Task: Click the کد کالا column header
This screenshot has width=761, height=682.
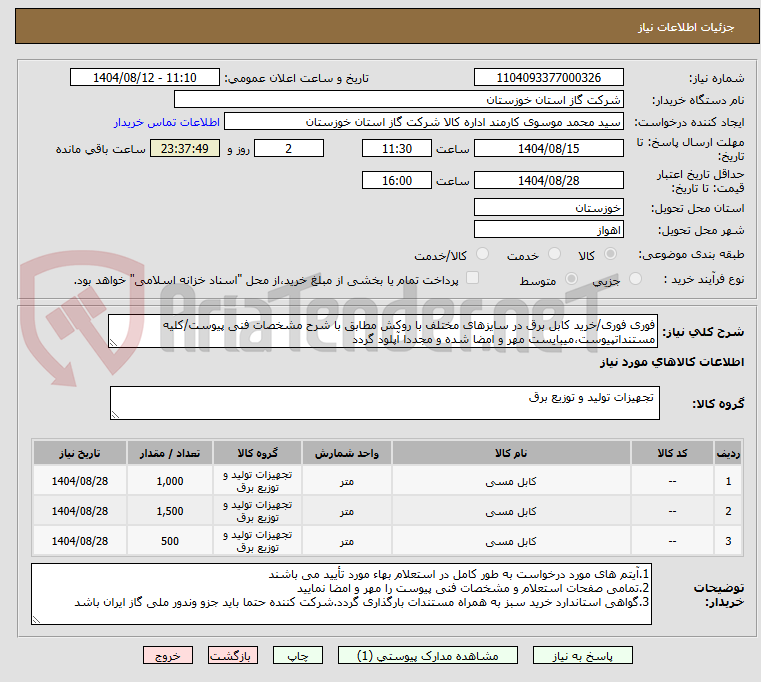Action: pyautogui.click(x=672, y=453)
